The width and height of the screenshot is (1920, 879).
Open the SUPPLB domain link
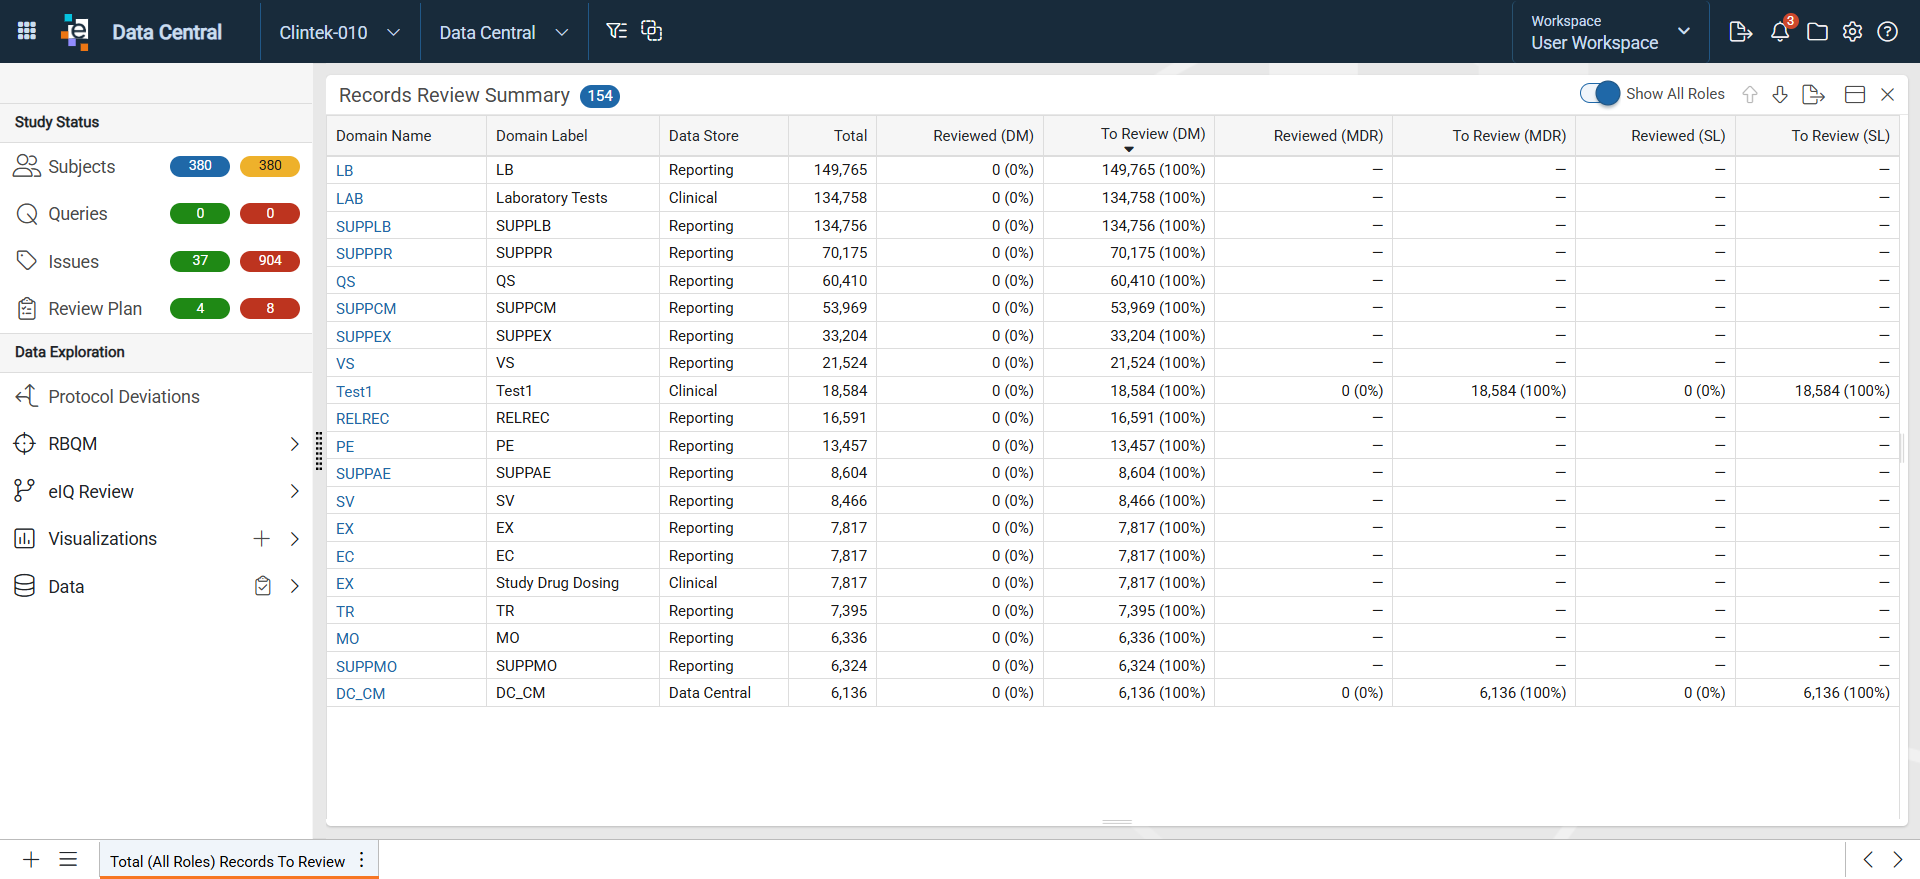363,227
